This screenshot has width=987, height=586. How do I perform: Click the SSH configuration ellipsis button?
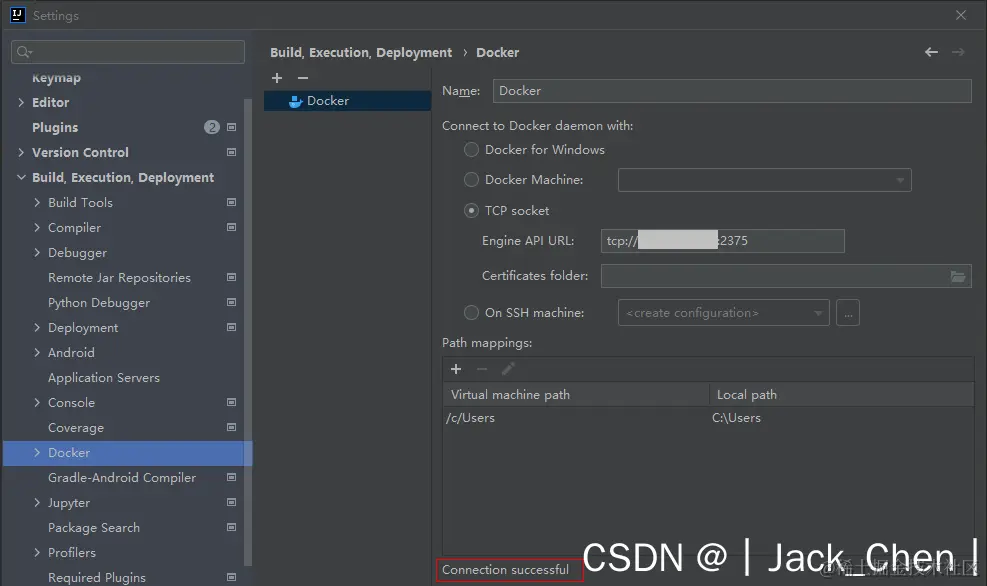(x=848, y=313)
